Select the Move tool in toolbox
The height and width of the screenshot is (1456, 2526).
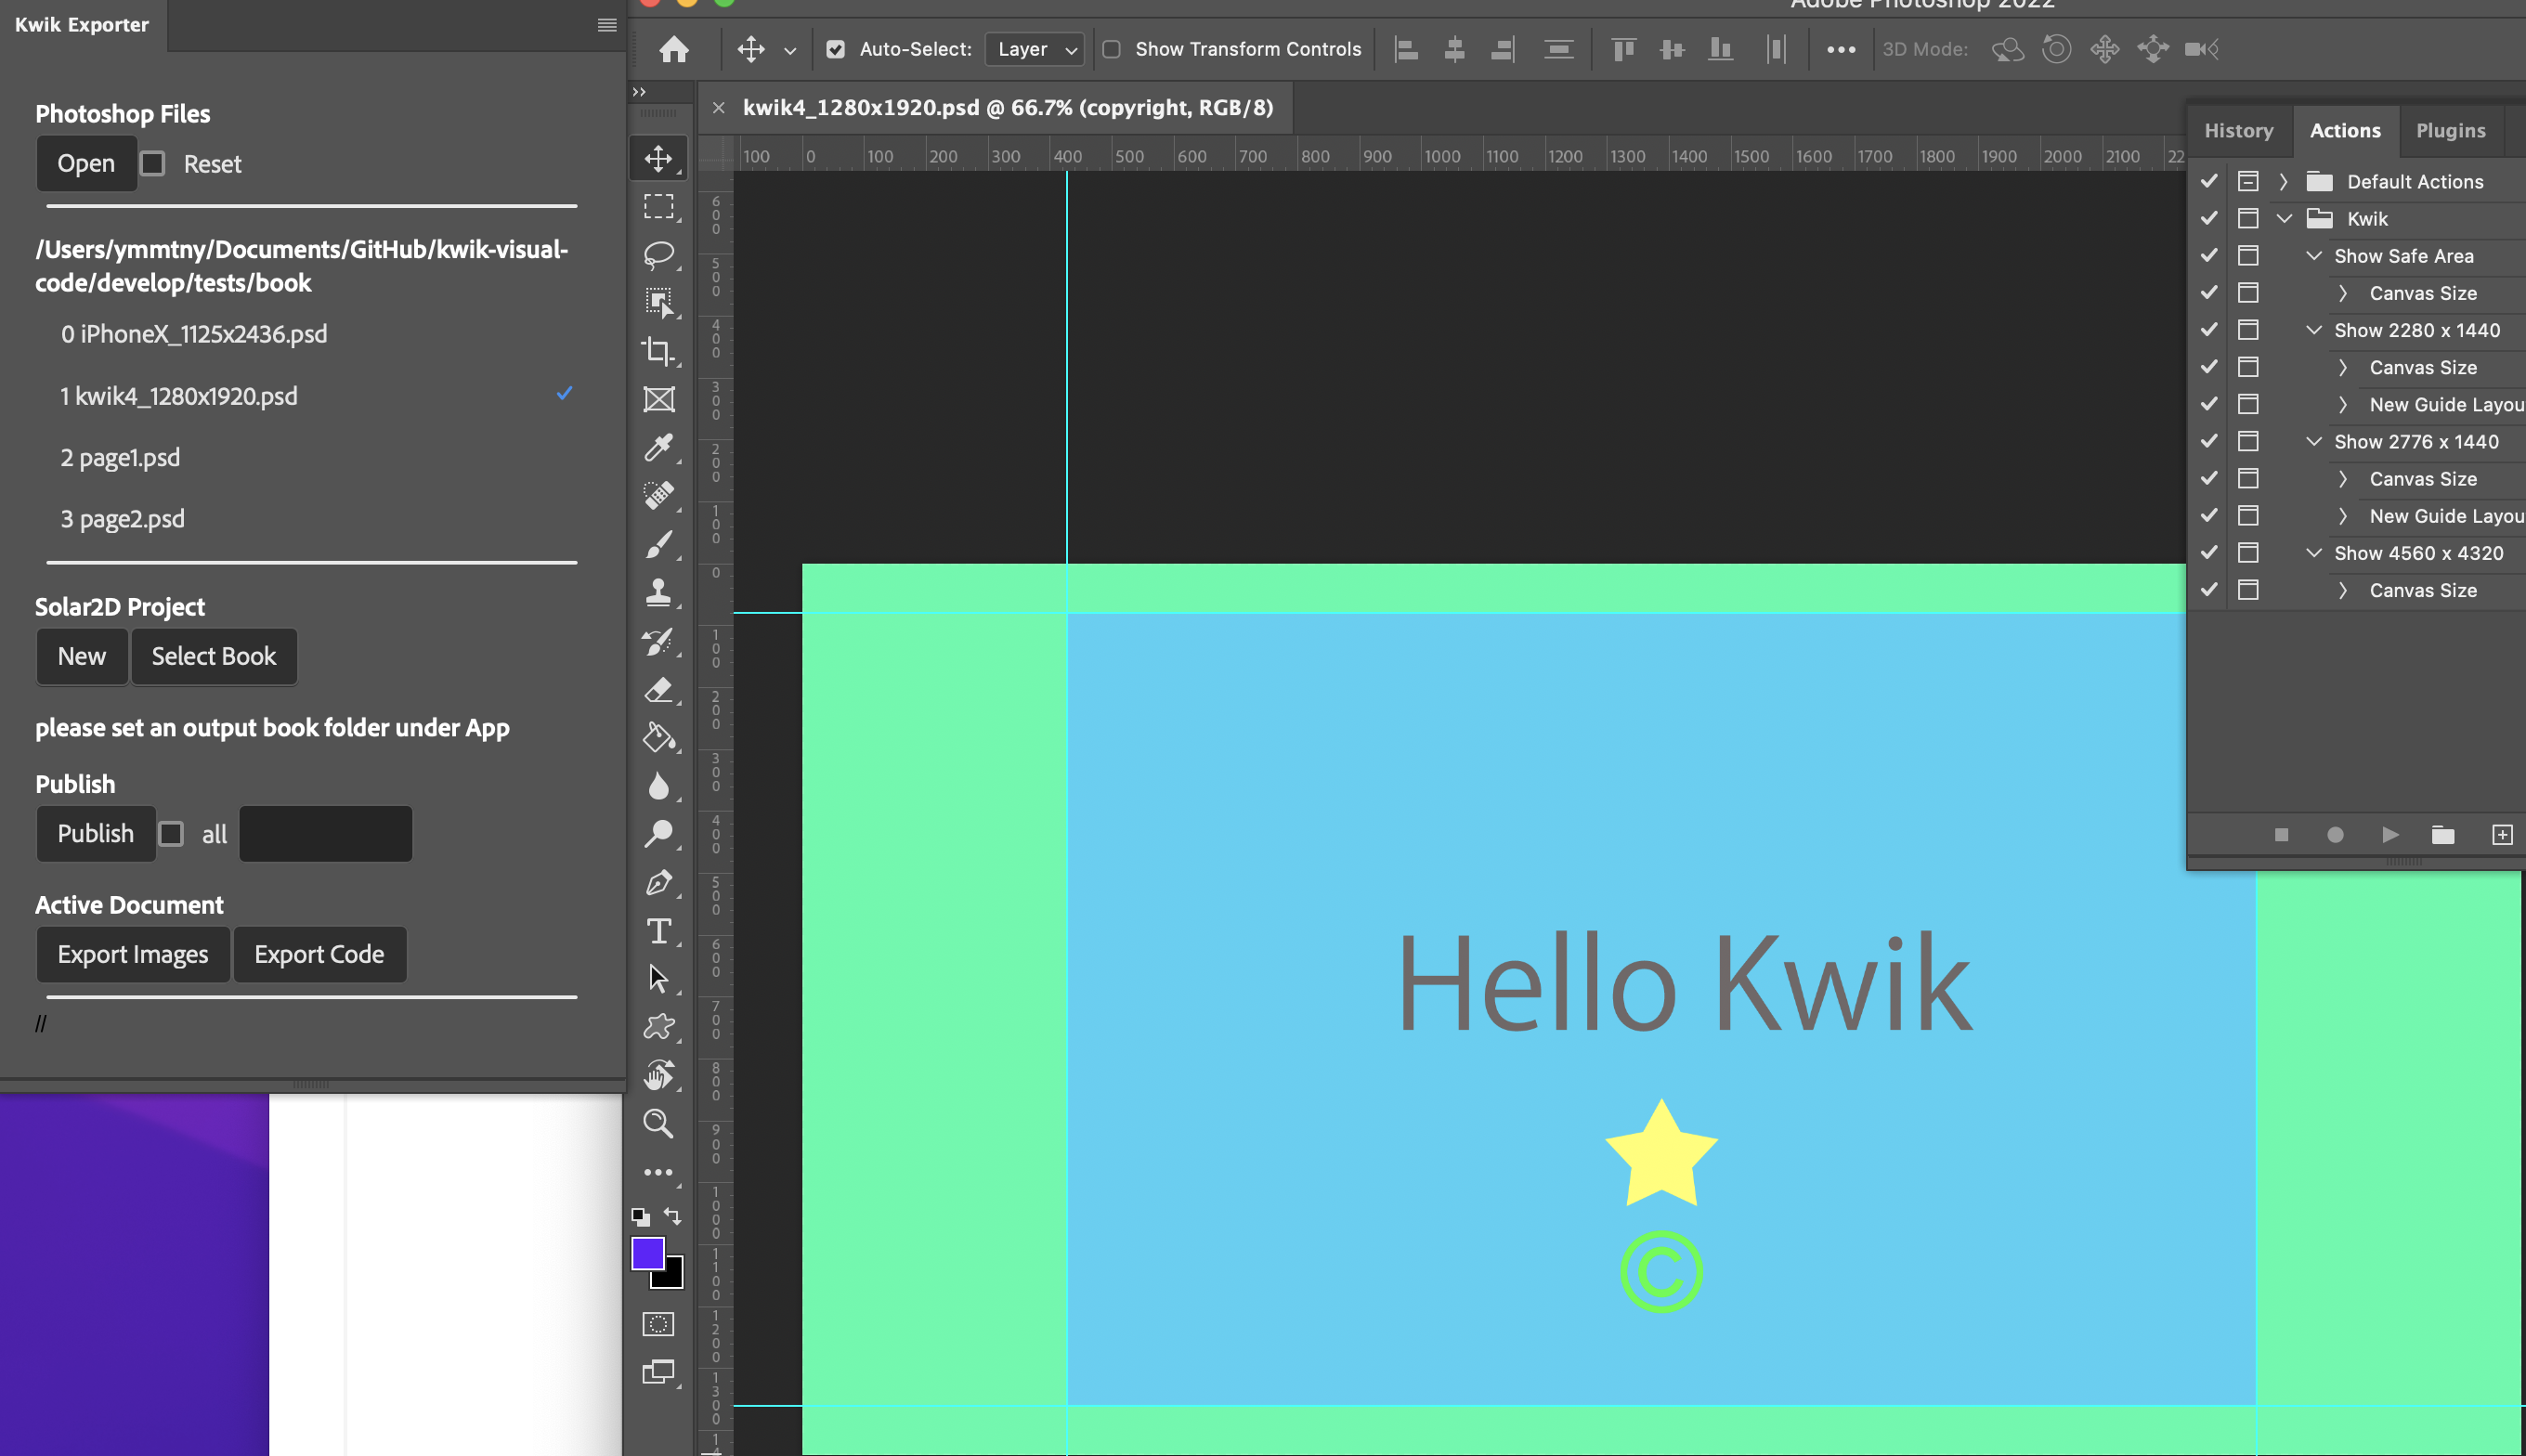[658, 158]
